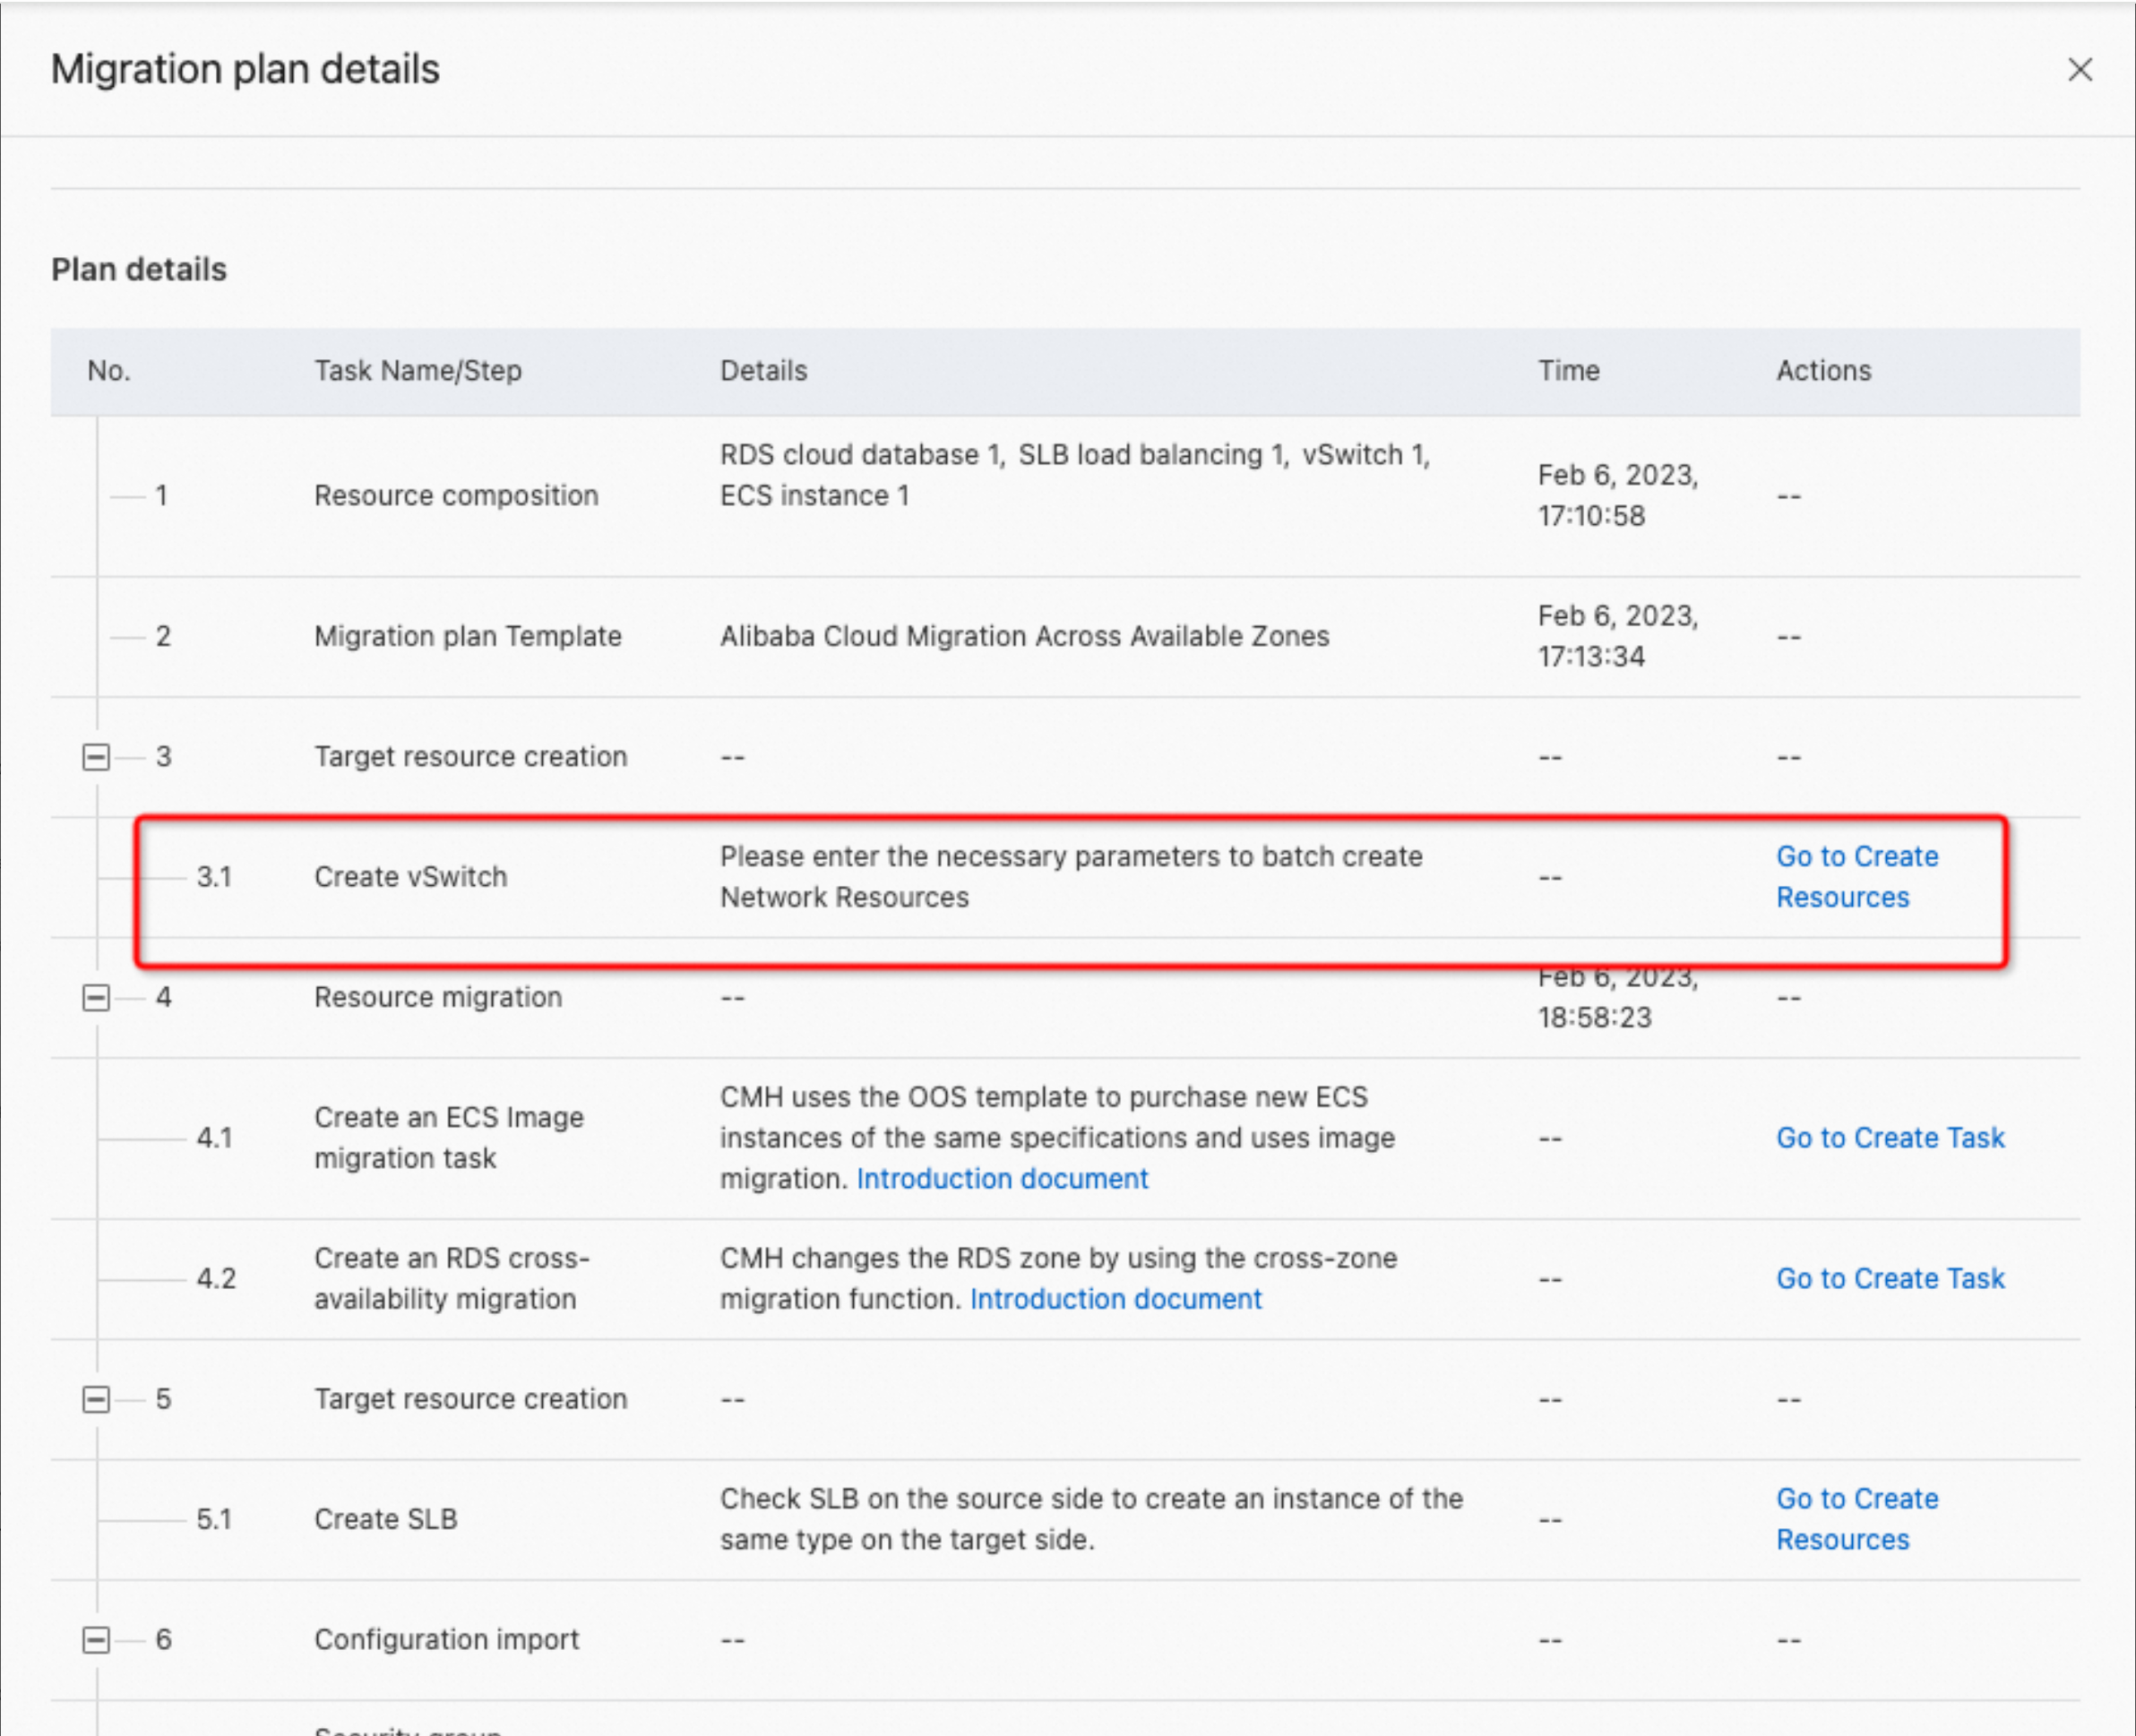Click the 'Details' column header

(x=764, y=371)
